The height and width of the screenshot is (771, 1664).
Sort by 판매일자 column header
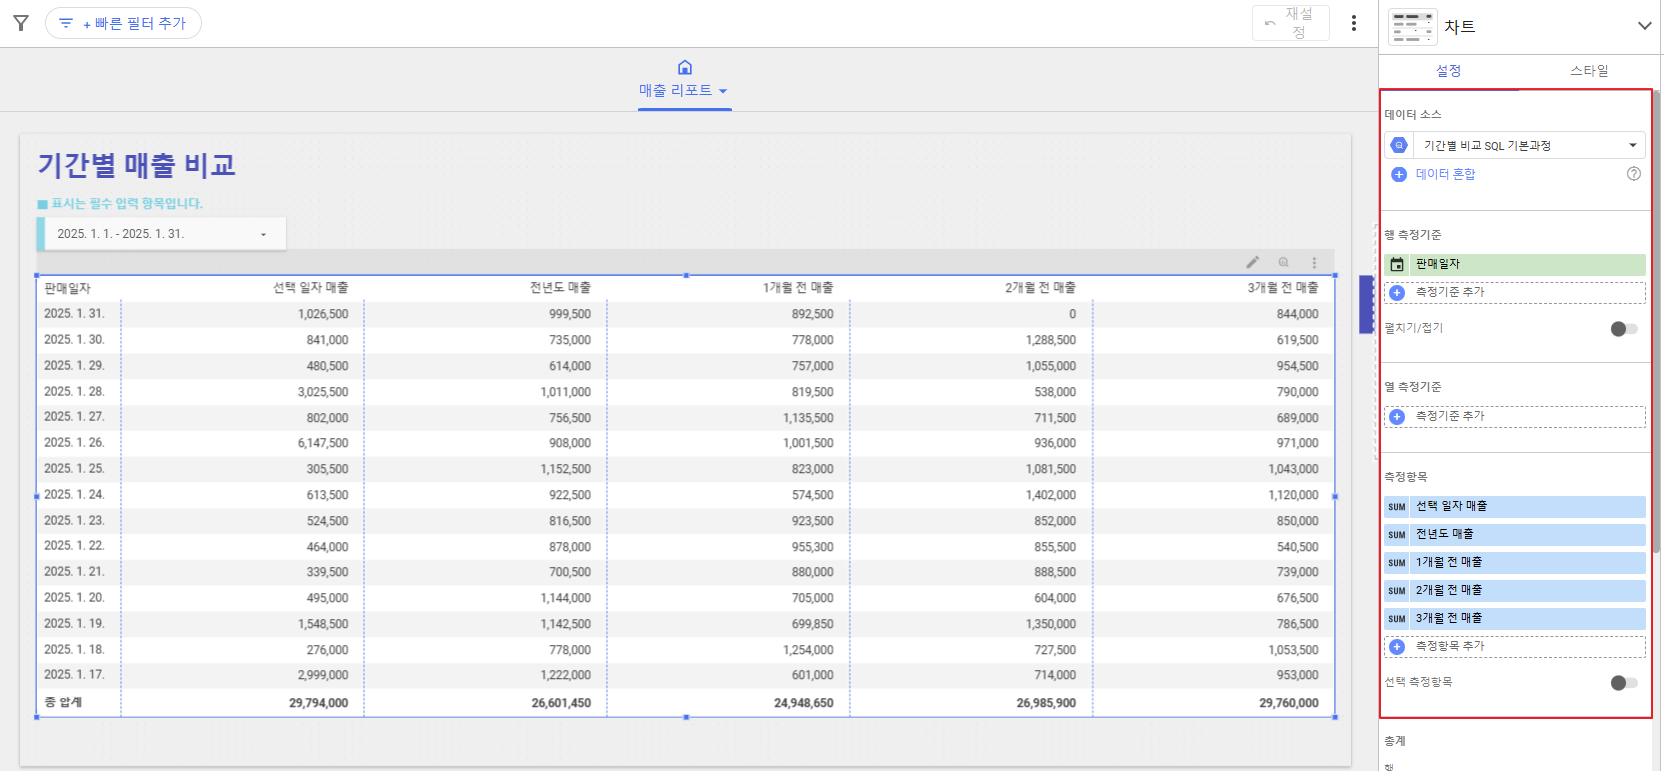(67, 288)
